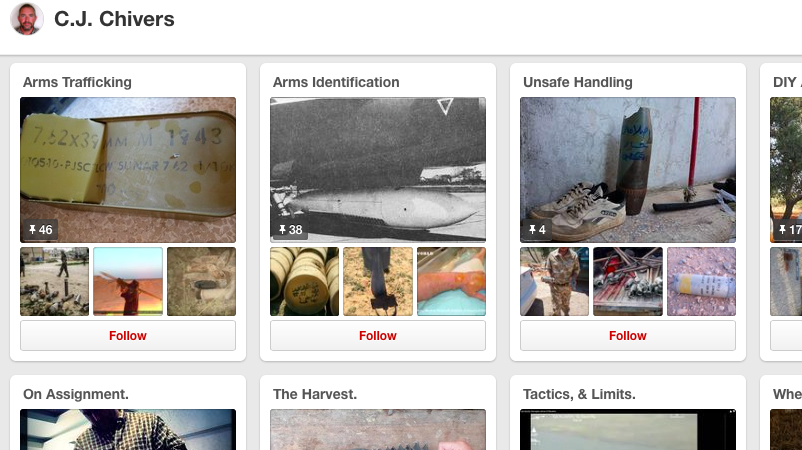
Task: Open the C.J. Chivers profile name
Action: (x=114, y=19)
